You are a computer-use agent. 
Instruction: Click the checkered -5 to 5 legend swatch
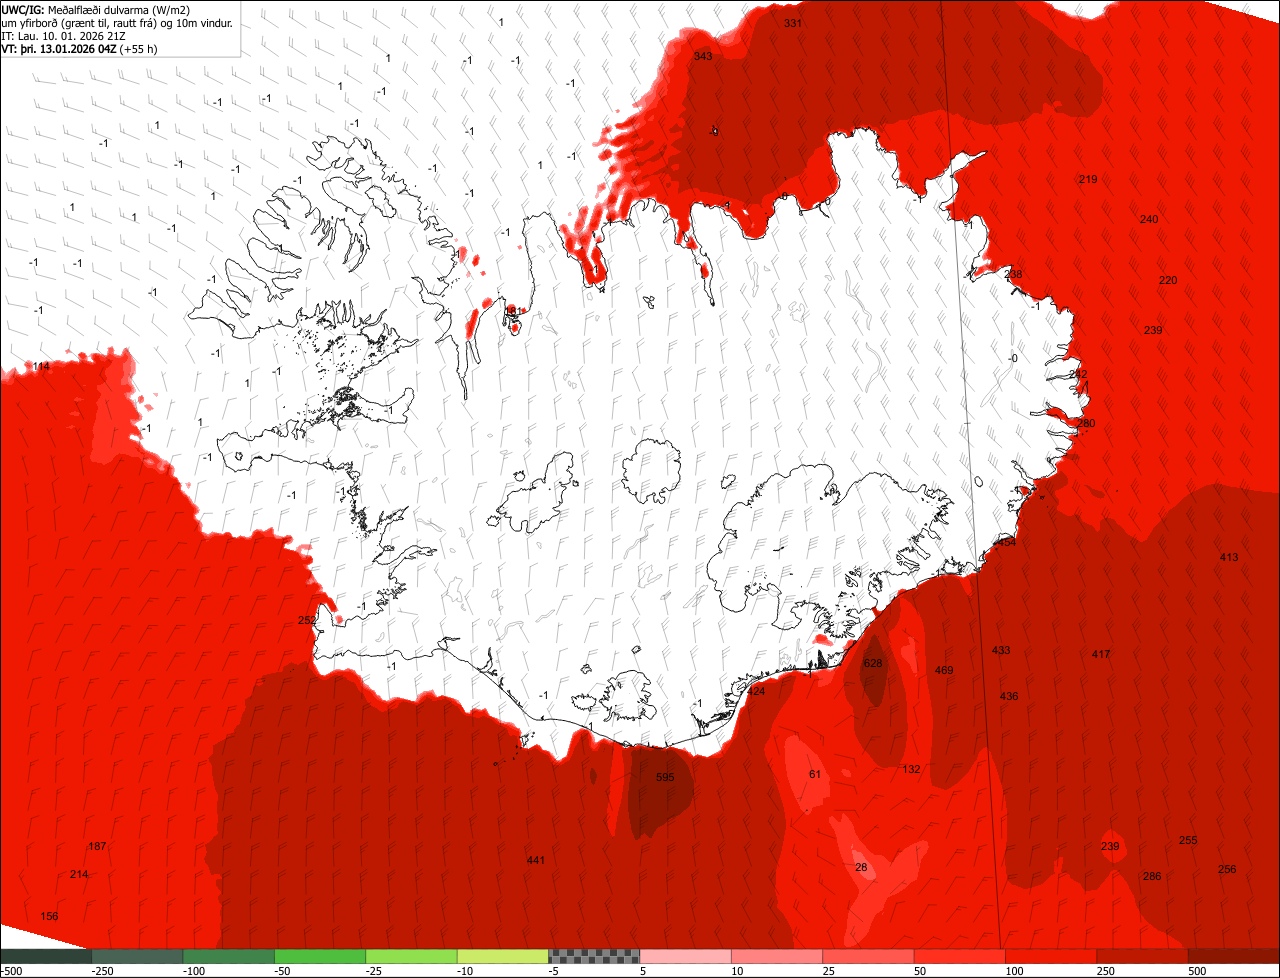point(594,956)
